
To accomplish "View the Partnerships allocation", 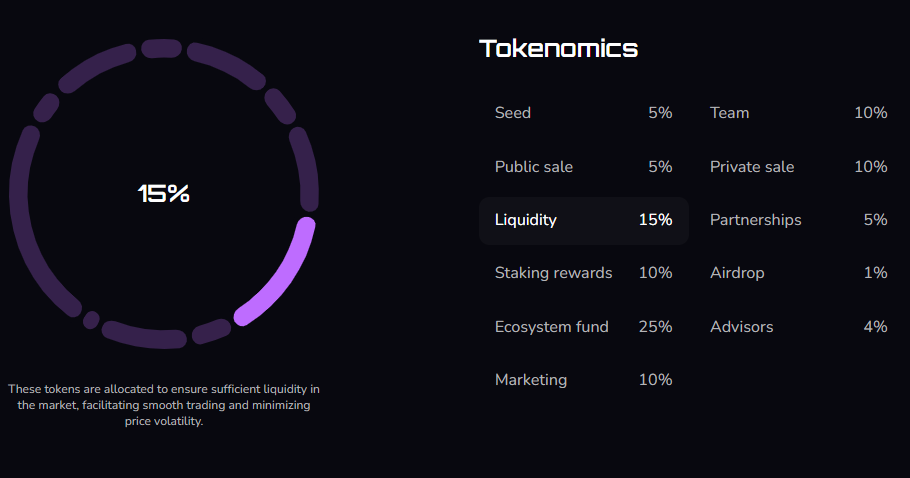I will [798, 220].
